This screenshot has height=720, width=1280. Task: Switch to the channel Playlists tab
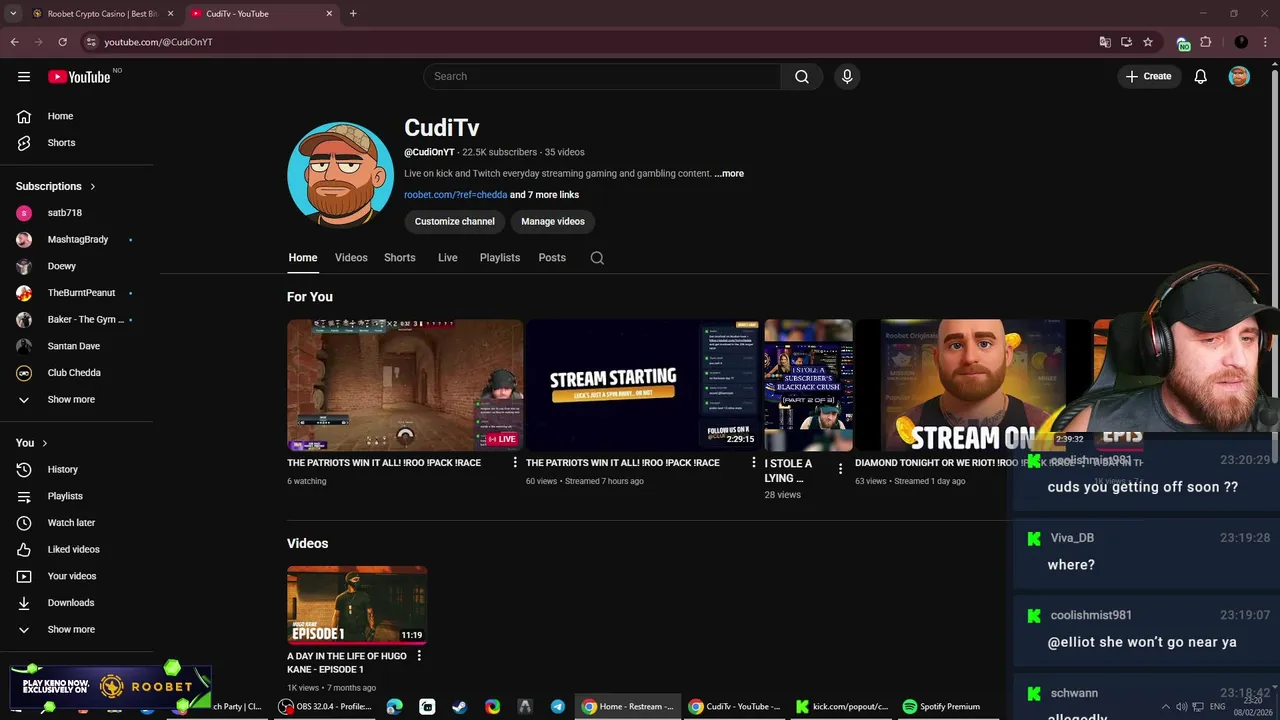tap(500, 258)
